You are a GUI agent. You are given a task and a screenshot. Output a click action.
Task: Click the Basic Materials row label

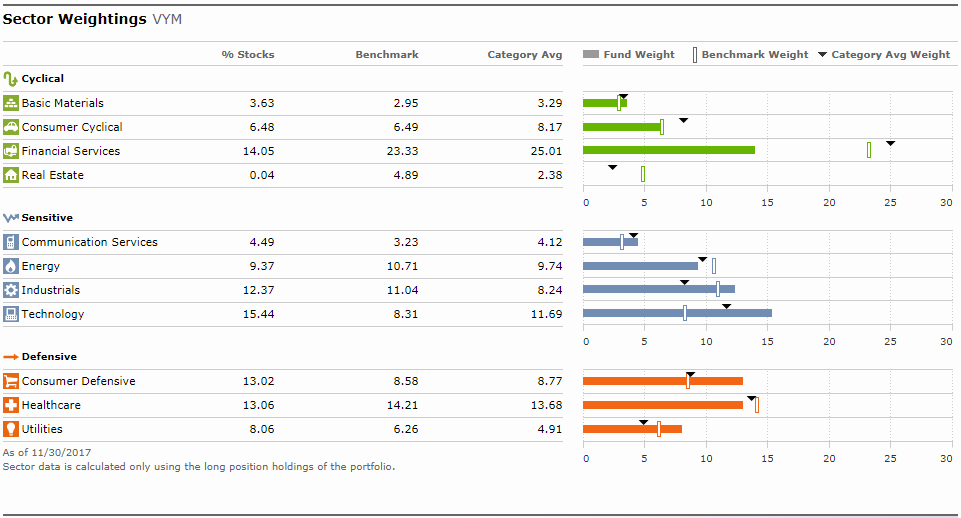pyautogui.click(x=63, y=103)
